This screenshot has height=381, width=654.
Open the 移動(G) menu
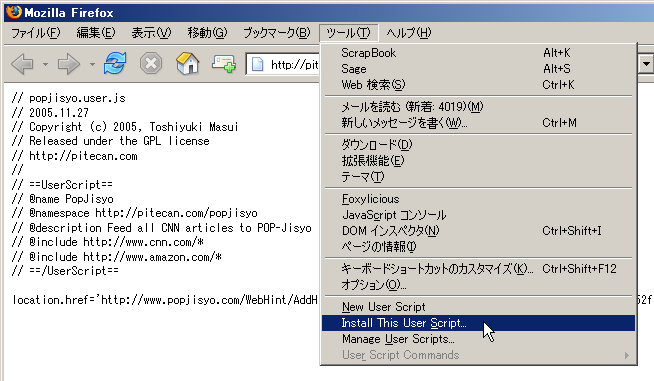(x=207, y=33)
